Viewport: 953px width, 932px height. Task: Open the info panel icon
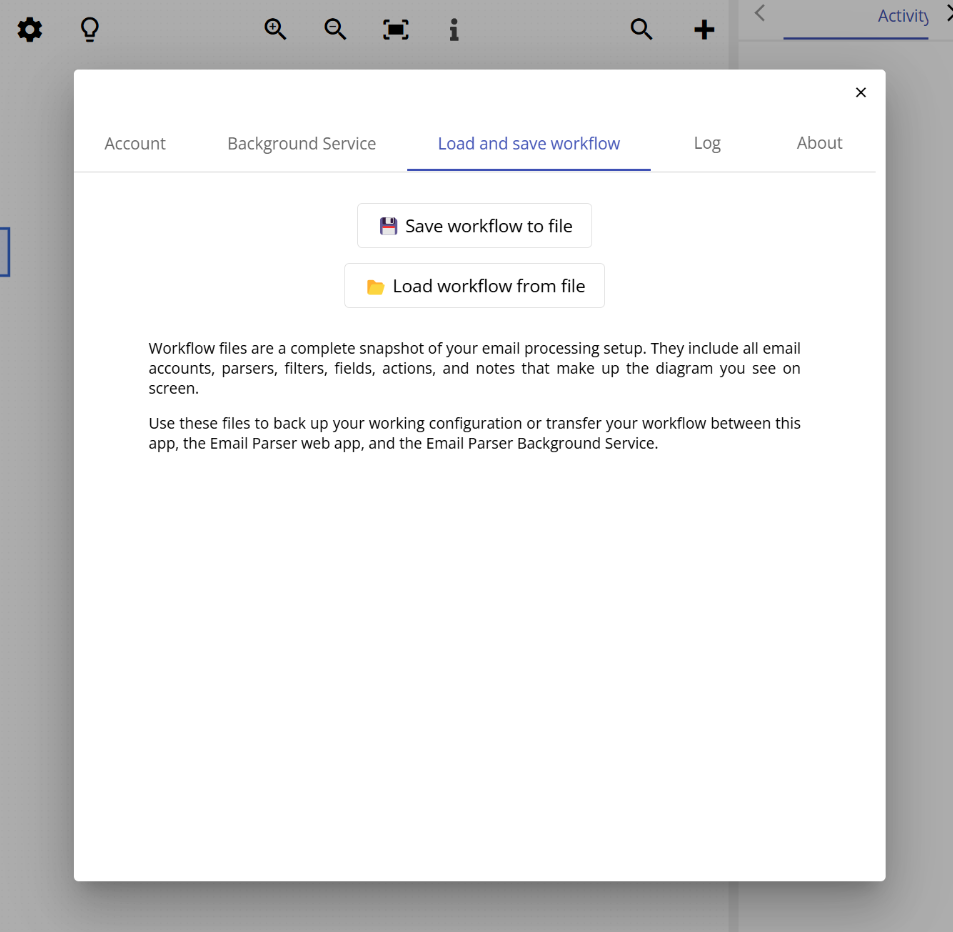[453, 29]
